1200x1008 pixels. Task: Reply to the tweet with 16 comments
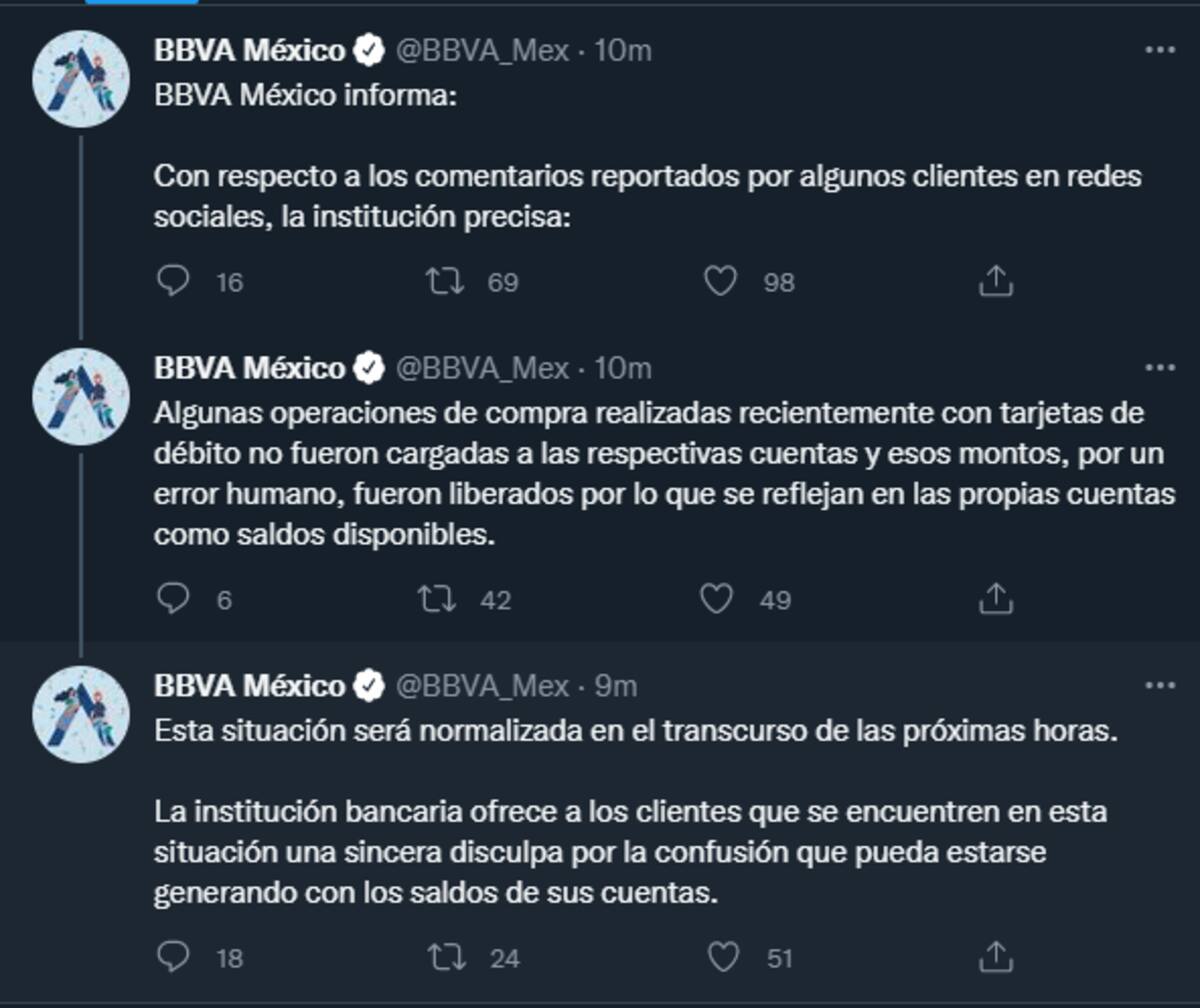pos(174,281)
